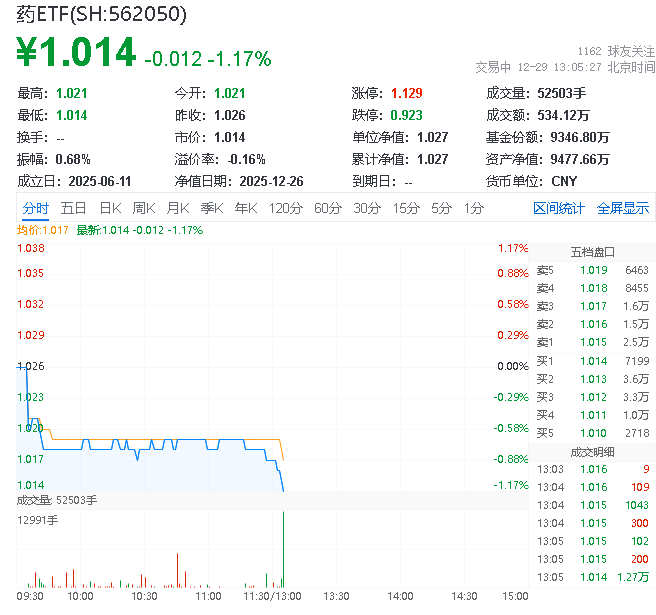Choose the 30分 interval tab
This screenshot has height=615, width=656.
coord(367,208)
